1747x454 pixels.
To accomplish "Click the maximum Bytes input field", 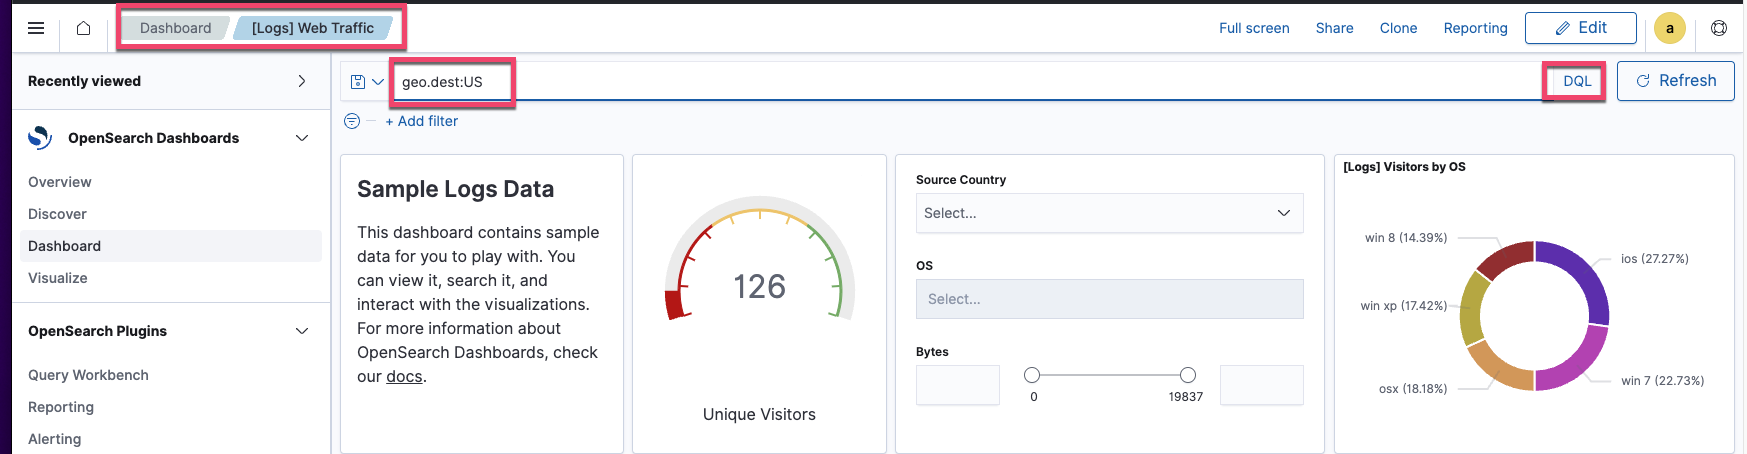I will [x=1262, y=385].
